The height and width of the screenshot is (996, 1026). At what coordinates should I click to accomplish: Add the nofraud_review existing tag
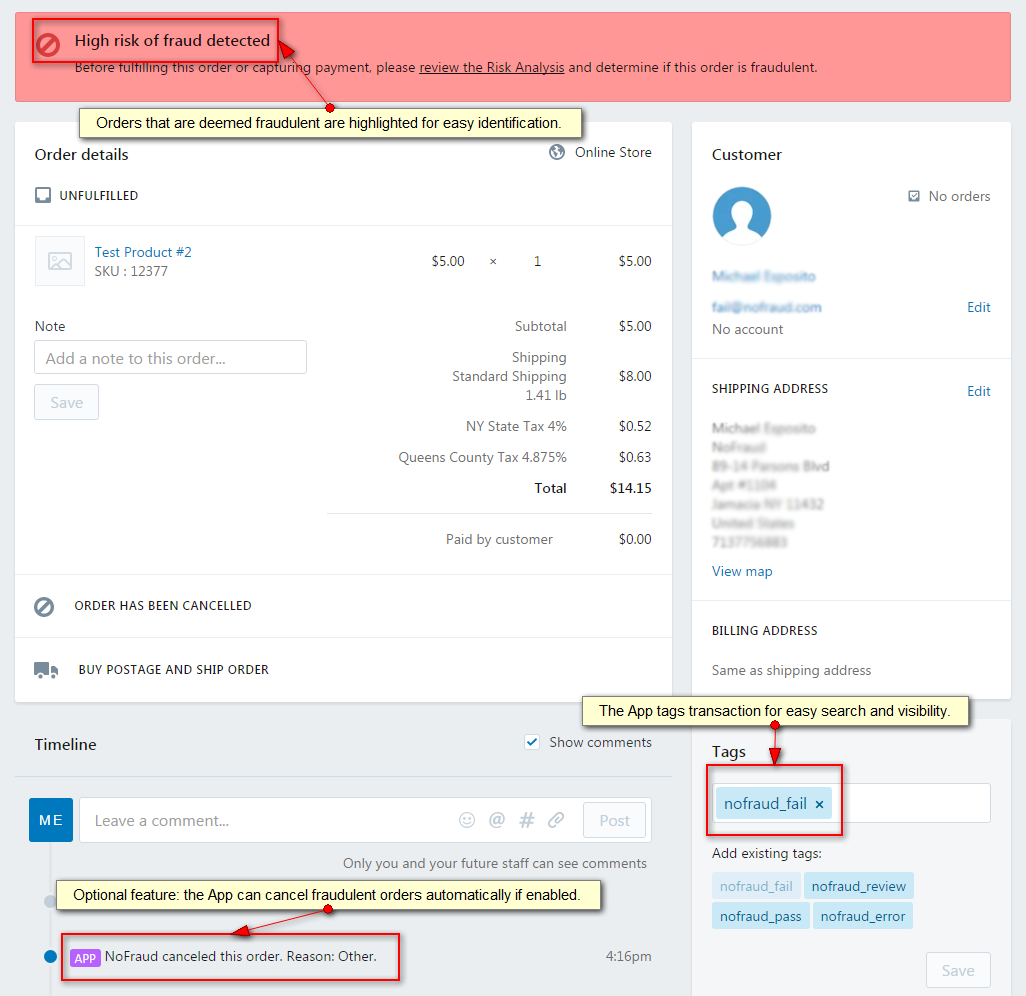point(859,885)
